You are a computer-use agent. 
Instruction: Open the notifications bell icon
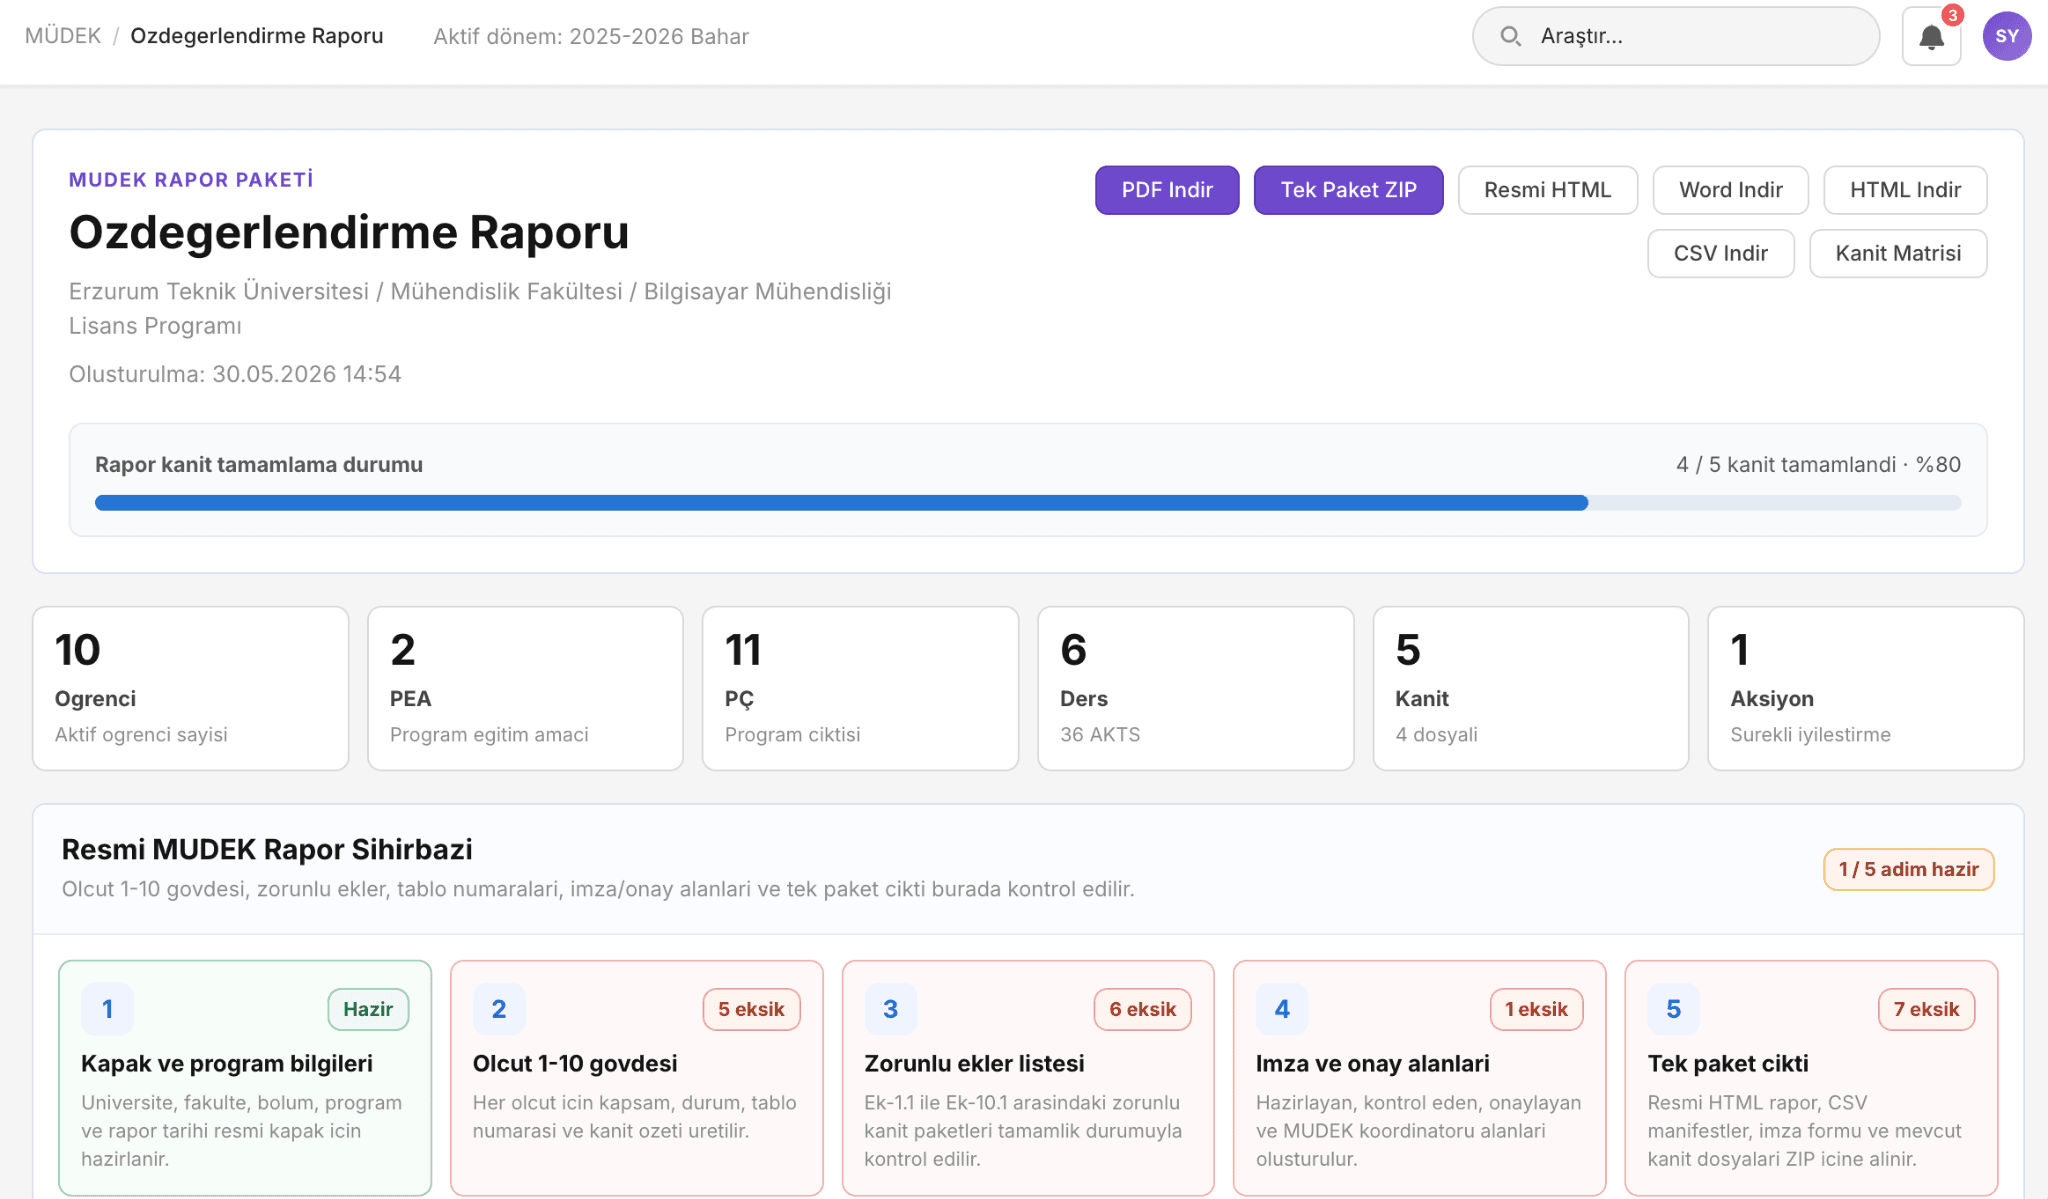(1931, 37)
